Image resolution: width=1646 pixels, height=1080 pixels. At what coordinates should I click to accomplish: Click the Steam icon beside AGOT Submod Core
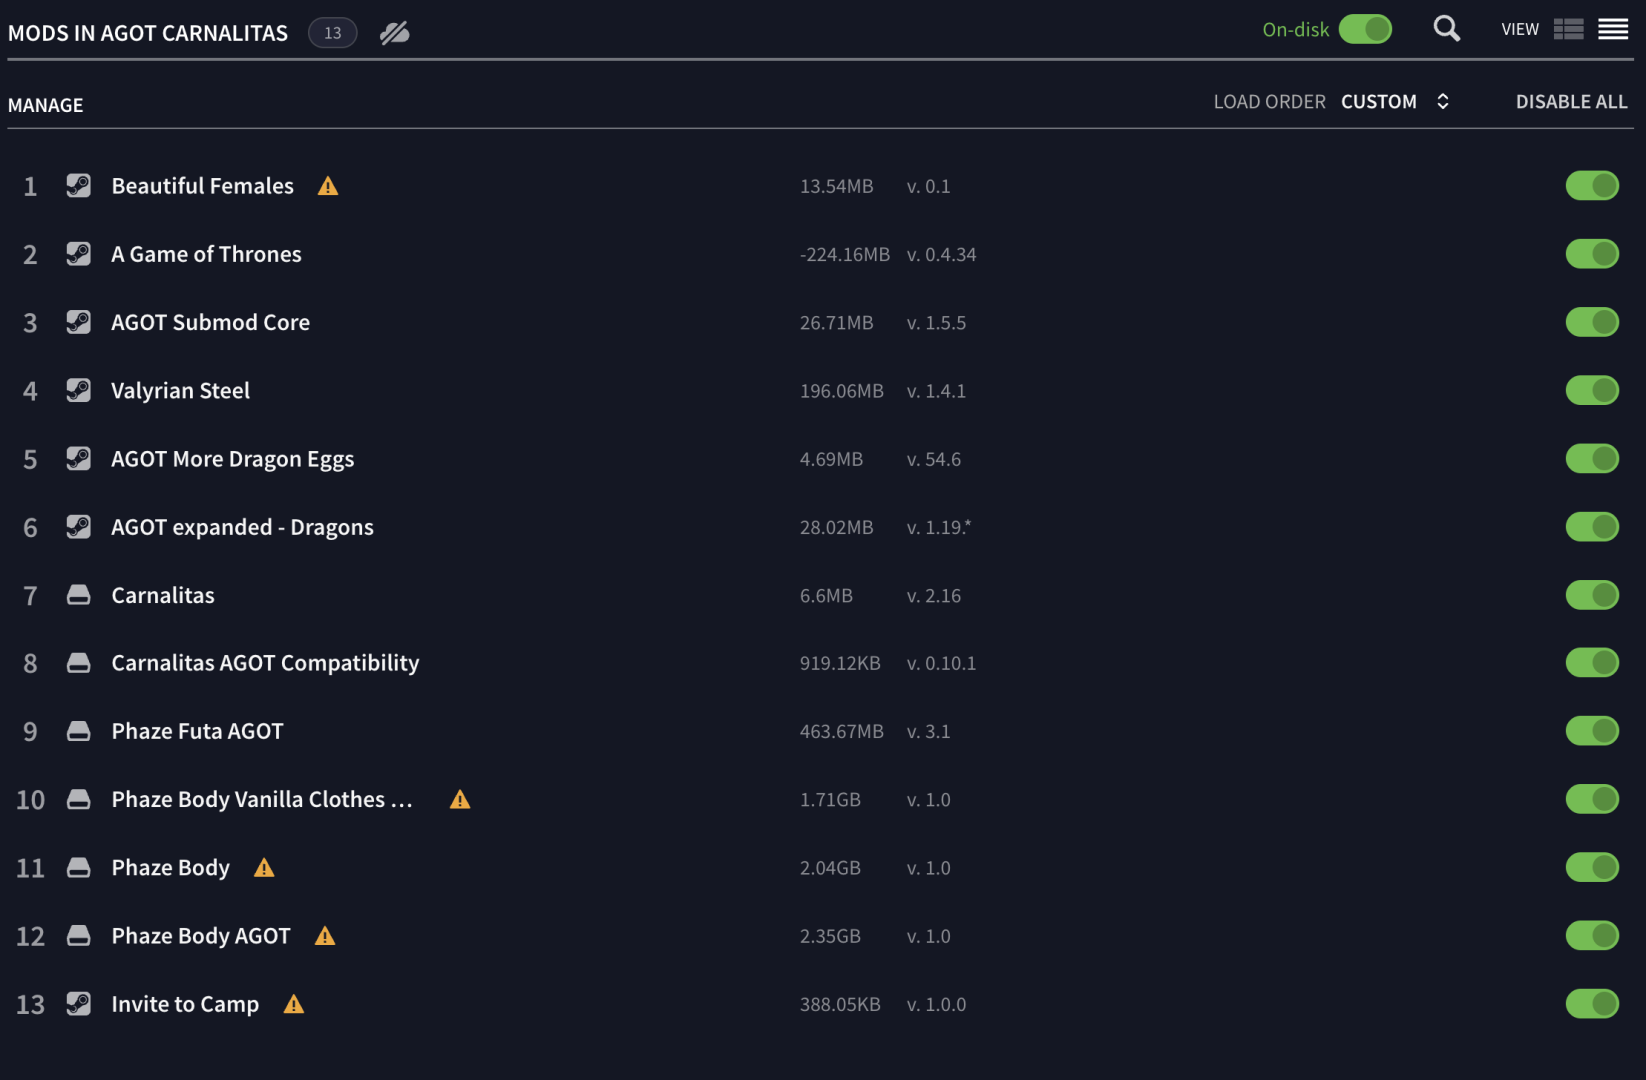[x=78, y=322]
